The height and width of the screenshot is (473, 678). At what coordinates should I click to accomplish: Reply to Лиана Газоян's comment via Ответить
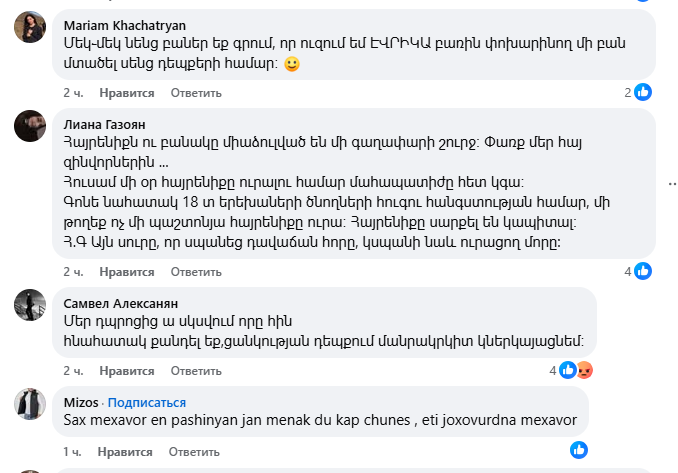pyautogui.click(x=196, y=271)
